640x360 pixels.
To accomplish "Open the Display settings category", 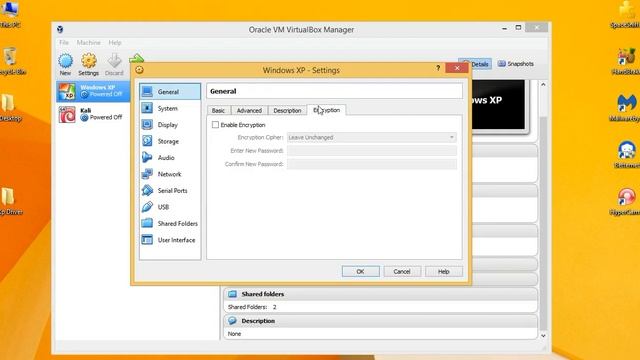I will pos(170,124).
